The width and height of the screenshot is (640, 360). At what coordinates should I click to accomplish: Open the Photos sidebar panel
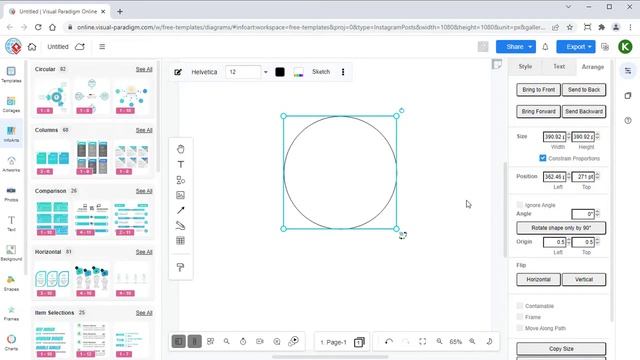(11, 194)
